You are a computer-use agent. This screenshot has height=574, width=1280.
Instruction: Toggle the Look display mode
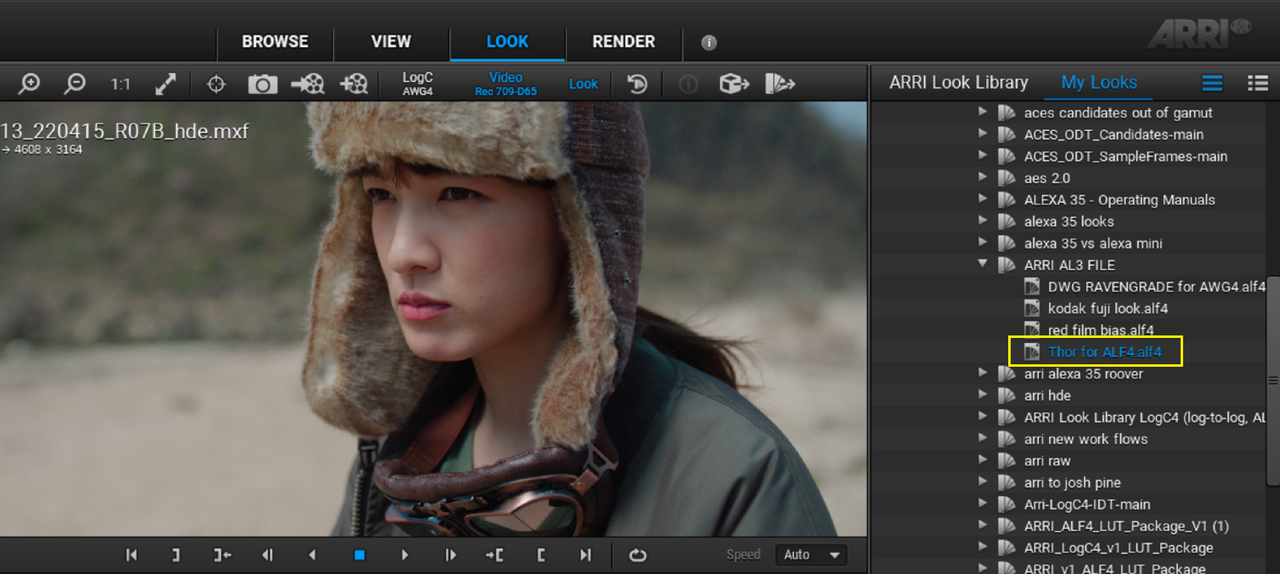click(x=583, y=84)
